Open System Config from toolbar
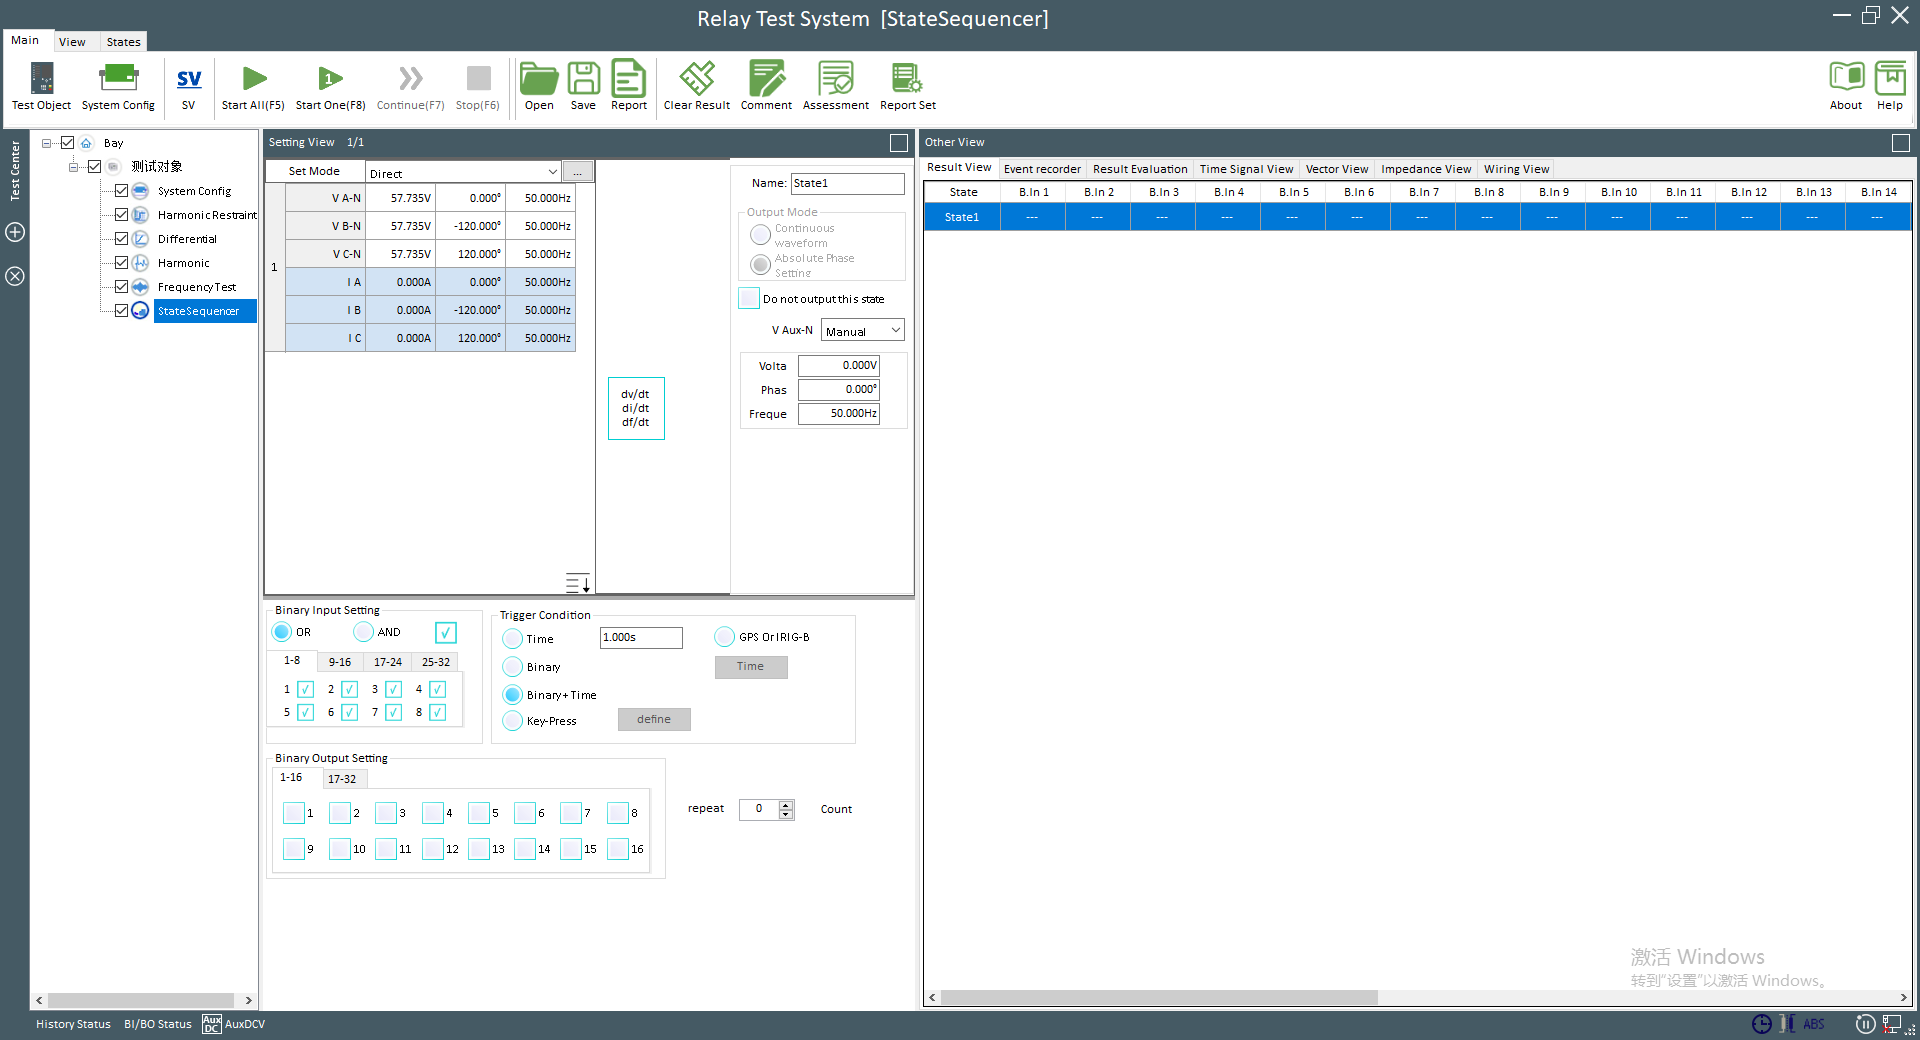The width and height of the screenshot is (1920, 1040). 118,86
